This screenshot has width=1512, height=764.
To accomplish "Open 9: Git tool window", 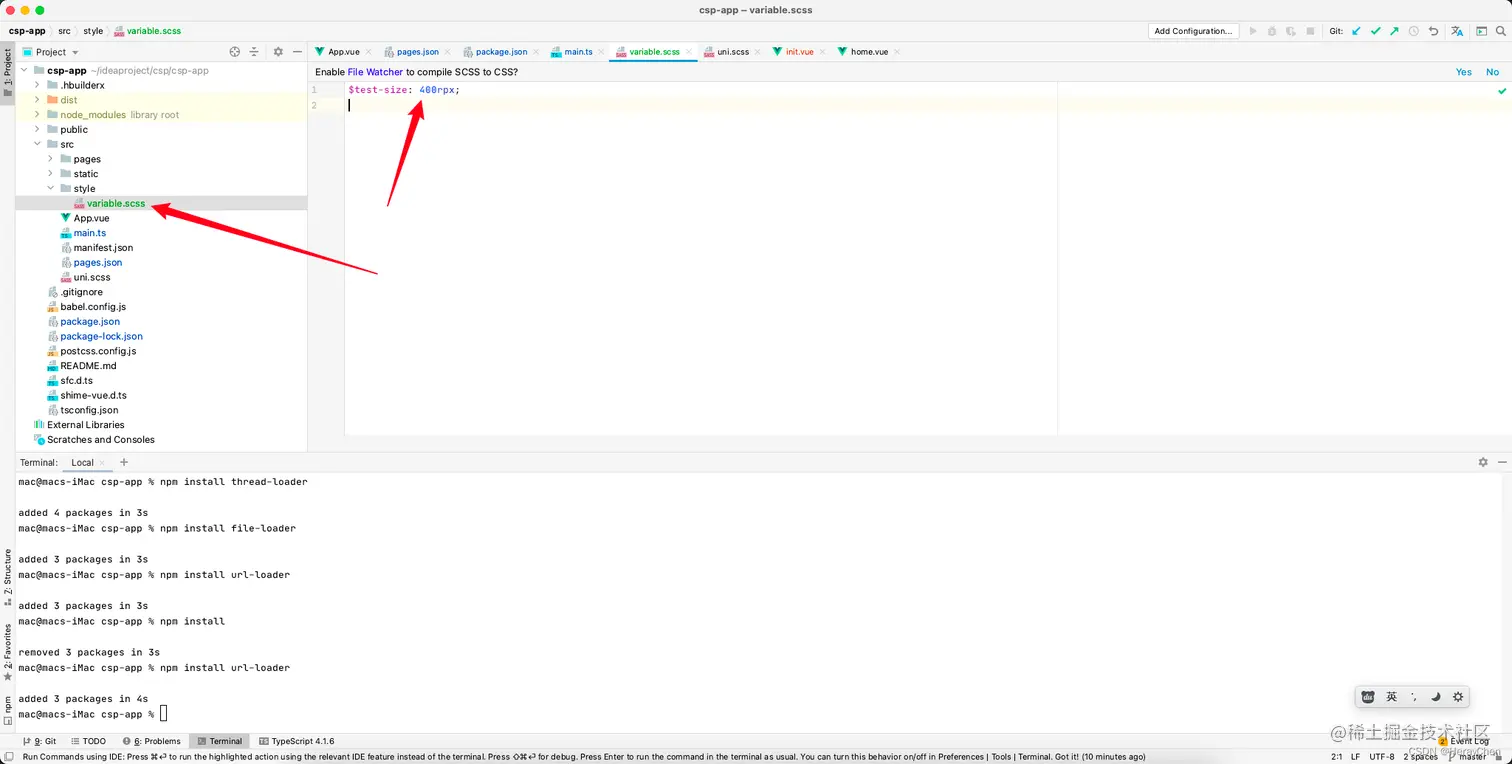I will point(39,741).
